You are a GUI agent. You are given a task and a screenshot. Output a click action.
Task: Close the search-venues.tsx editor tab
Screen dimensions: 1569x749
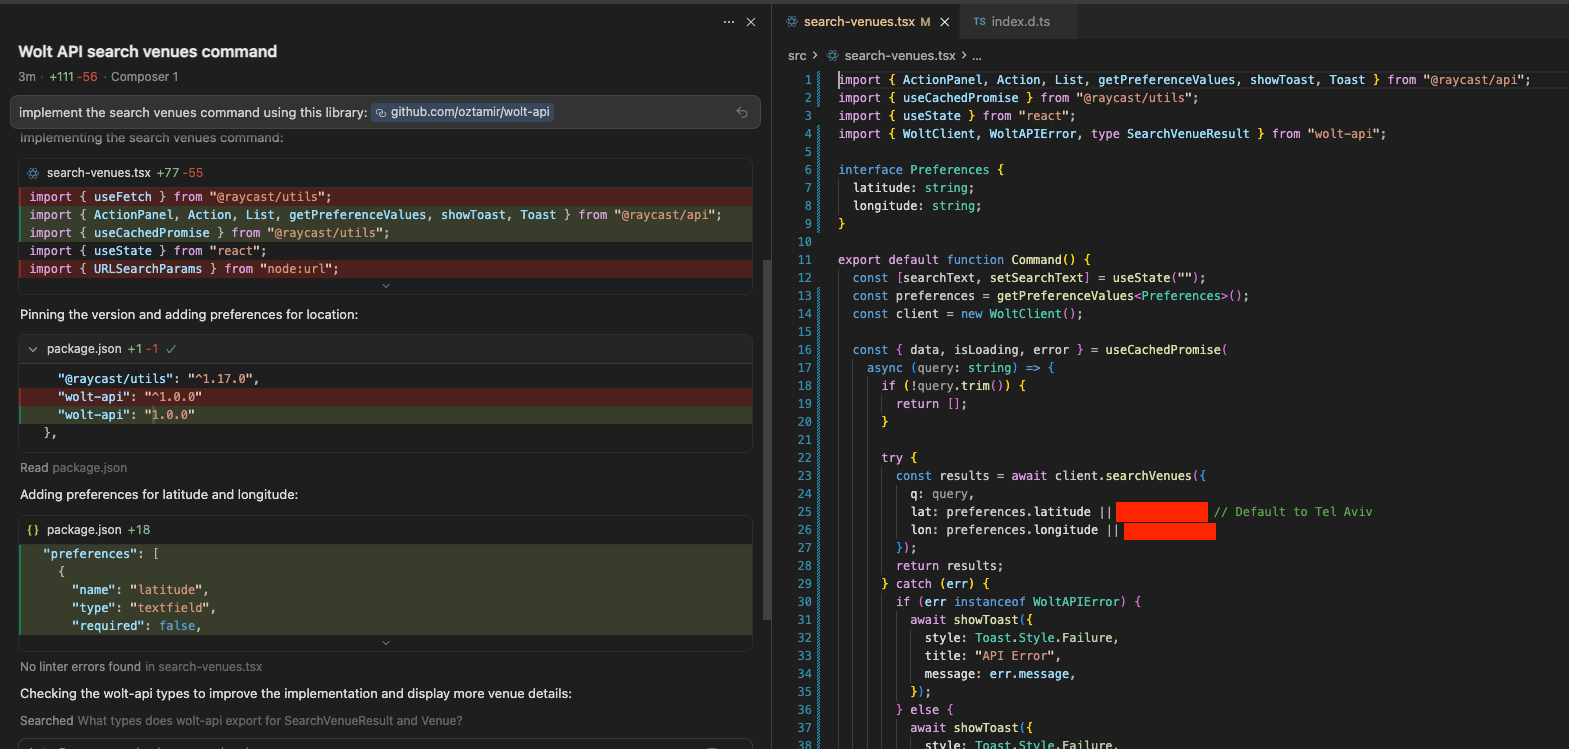point(944,22)
